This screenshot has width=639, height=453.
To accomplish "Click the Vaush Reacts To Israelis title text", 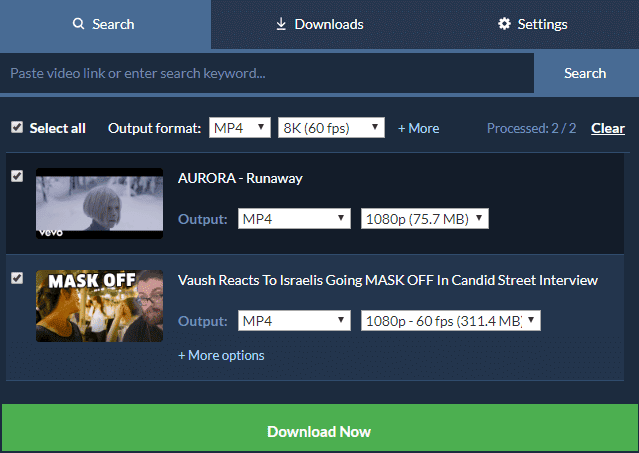I will pyautogui.click(x=388, y=280).
